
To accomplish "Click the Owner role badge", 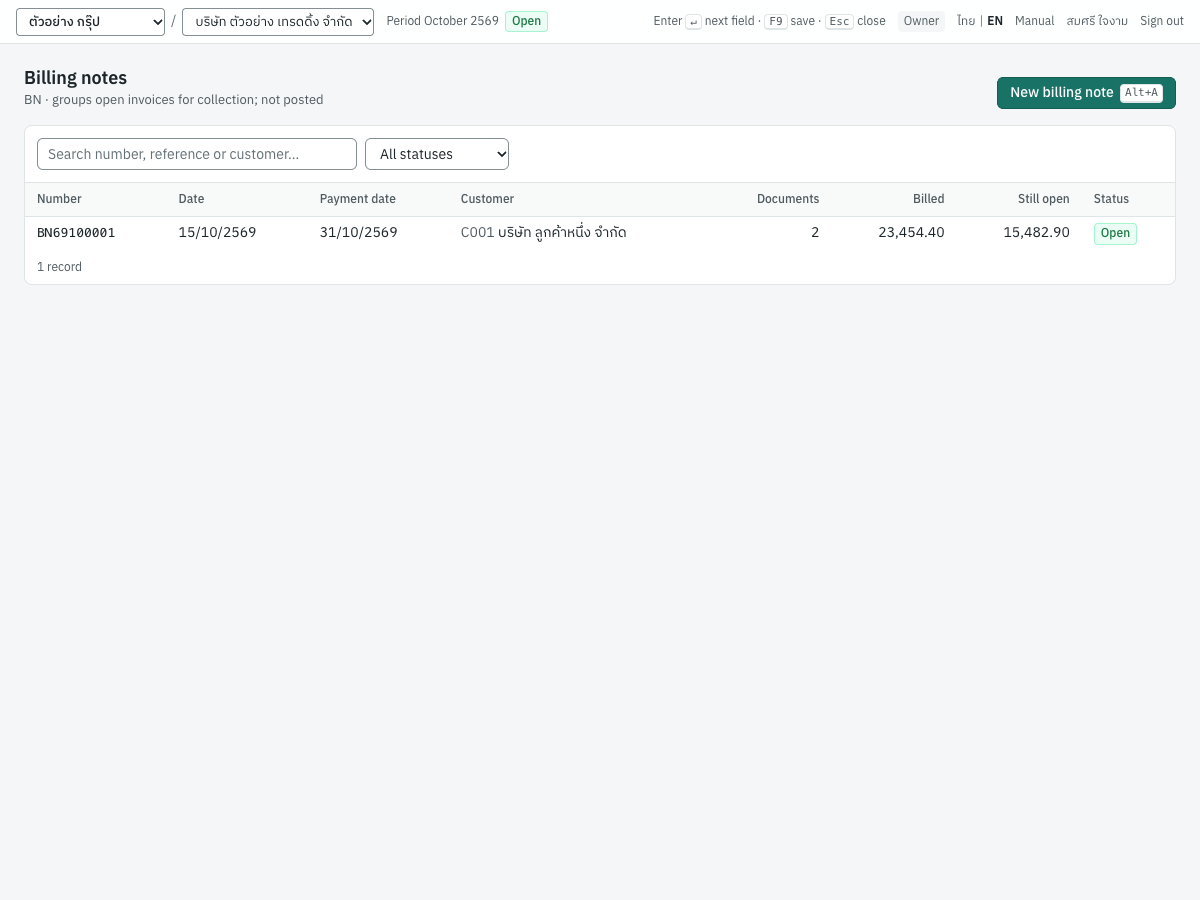I will click(921, 21).
